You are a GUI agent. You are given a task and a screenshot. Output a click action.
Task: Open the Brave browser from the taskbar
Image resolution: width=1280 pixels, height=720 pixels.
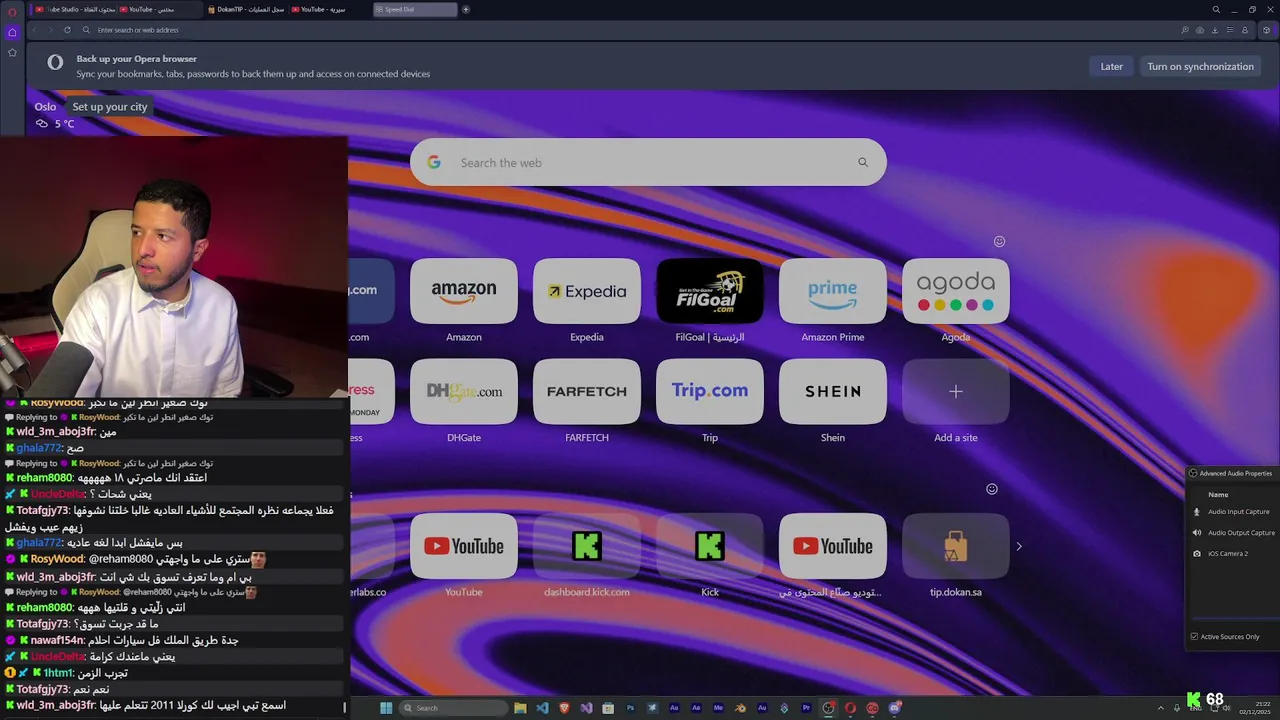click(564, 708)
